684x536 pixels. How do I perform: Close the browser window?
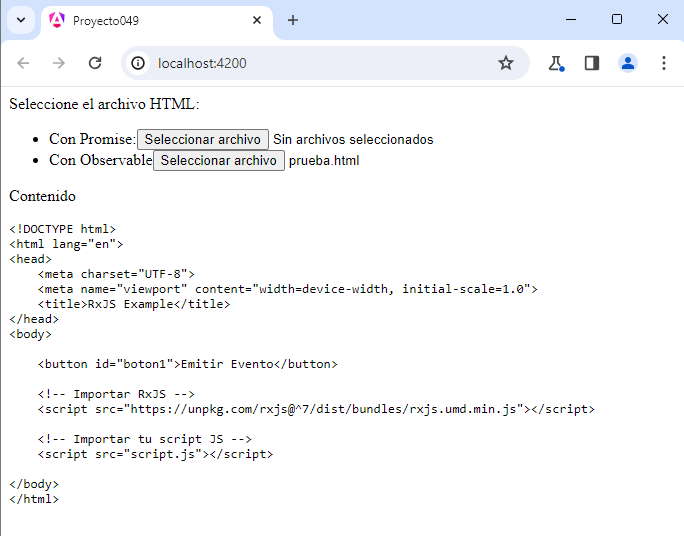(663, 19)
